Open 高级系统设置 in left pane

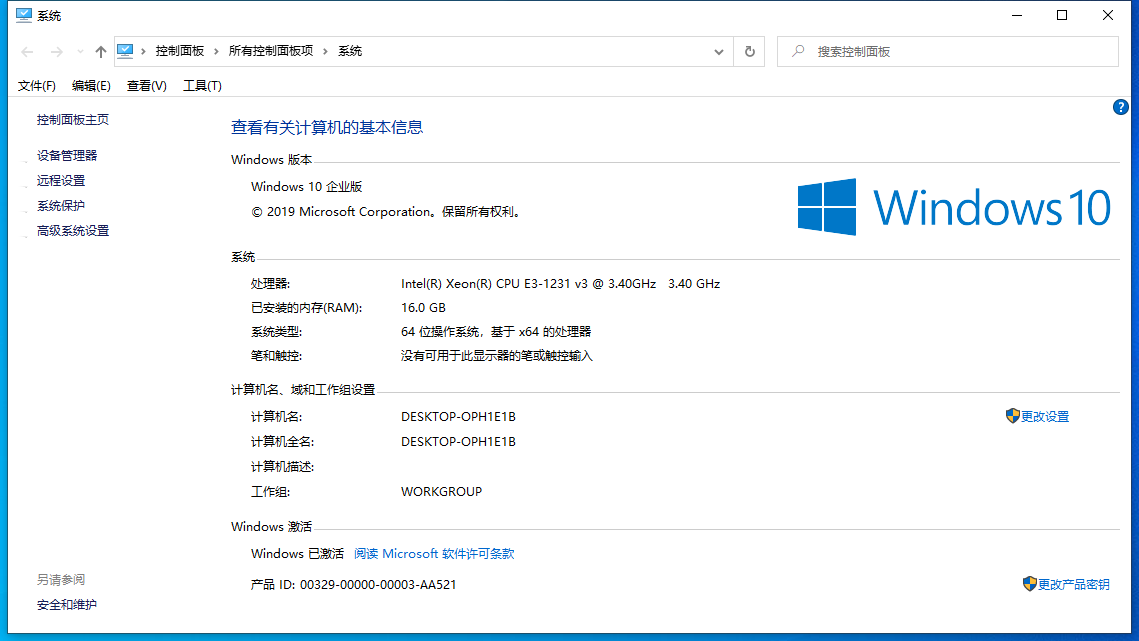tap(73, 231)
